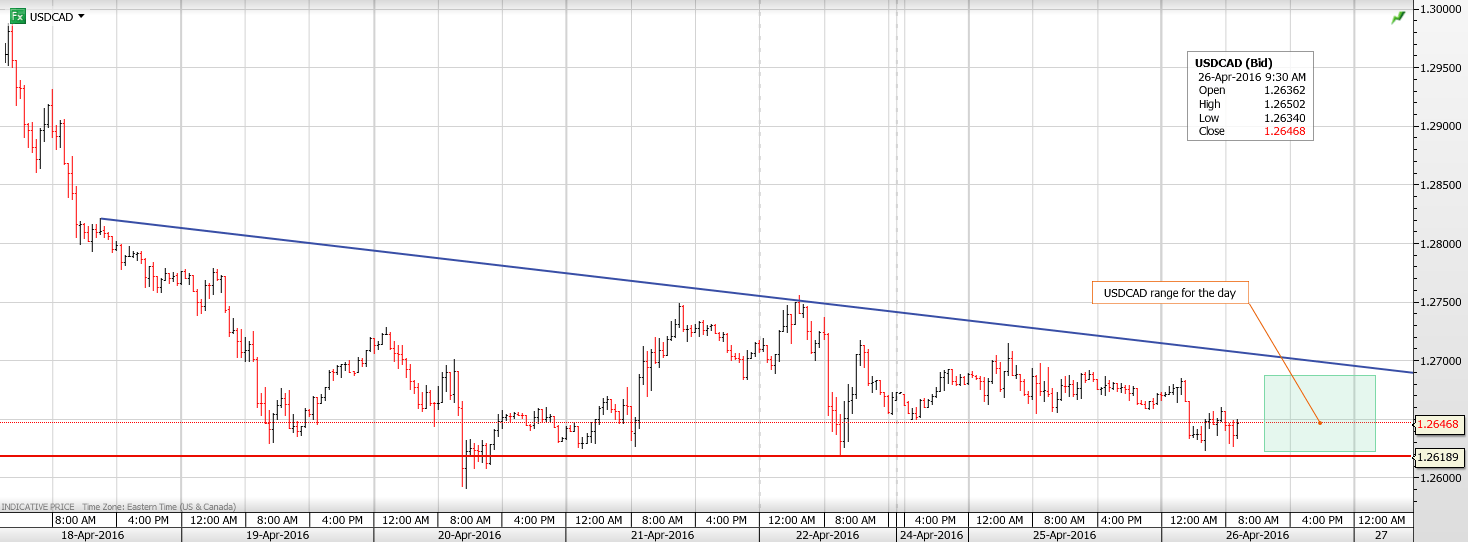1468x542 pixels.
Task: Select the 24-Apr-2016 date on time axis
Action: coord(931,535)
